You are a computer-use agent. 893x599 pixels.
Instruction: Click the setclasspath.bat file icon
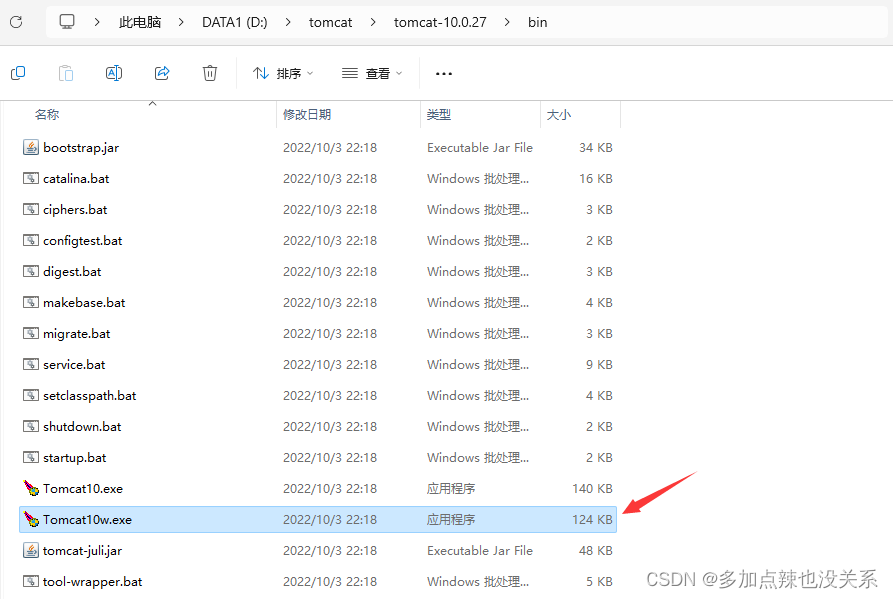pyautogui.click(x=31, y=395)
